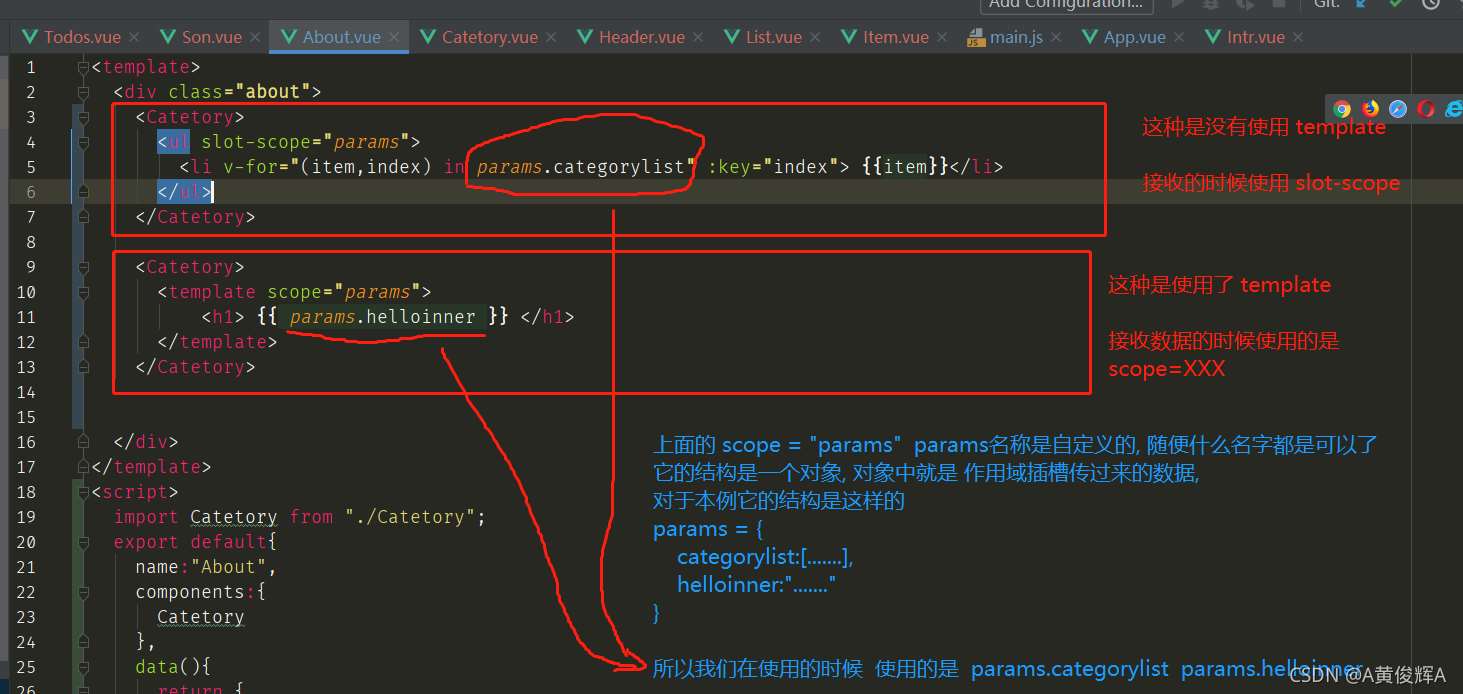
Task: Switch to the Item.vue tab
Action: 896,37
